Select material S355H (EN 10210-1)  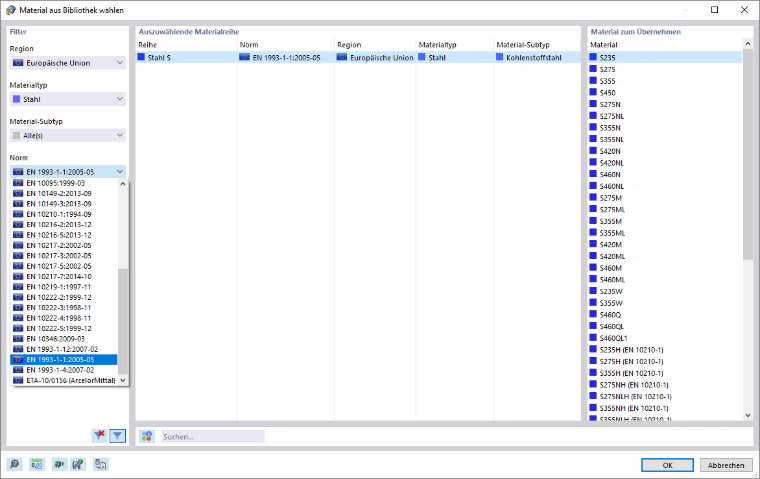coord(665,373)
